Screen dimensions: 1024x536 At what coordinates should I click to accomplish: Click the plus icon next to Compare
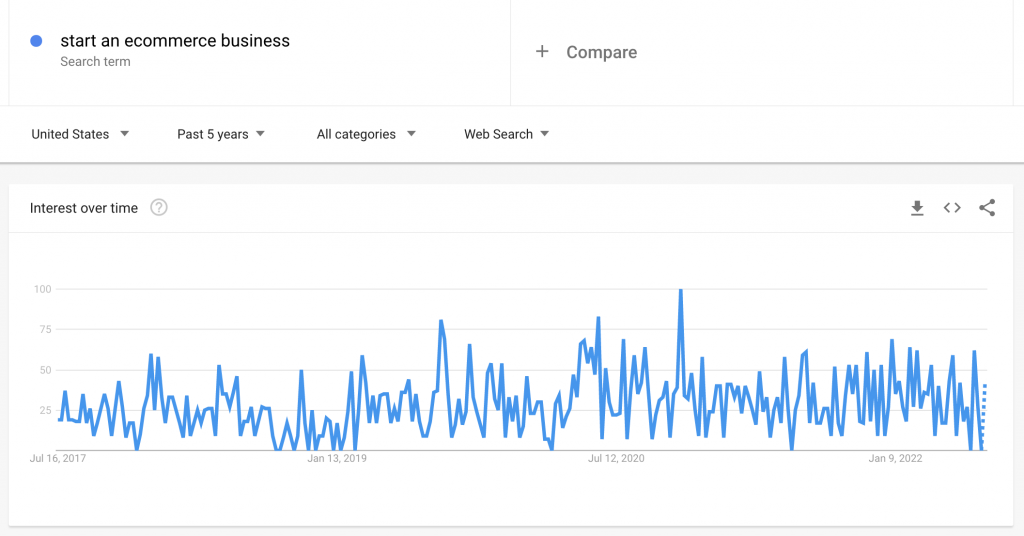click(542, 52)
